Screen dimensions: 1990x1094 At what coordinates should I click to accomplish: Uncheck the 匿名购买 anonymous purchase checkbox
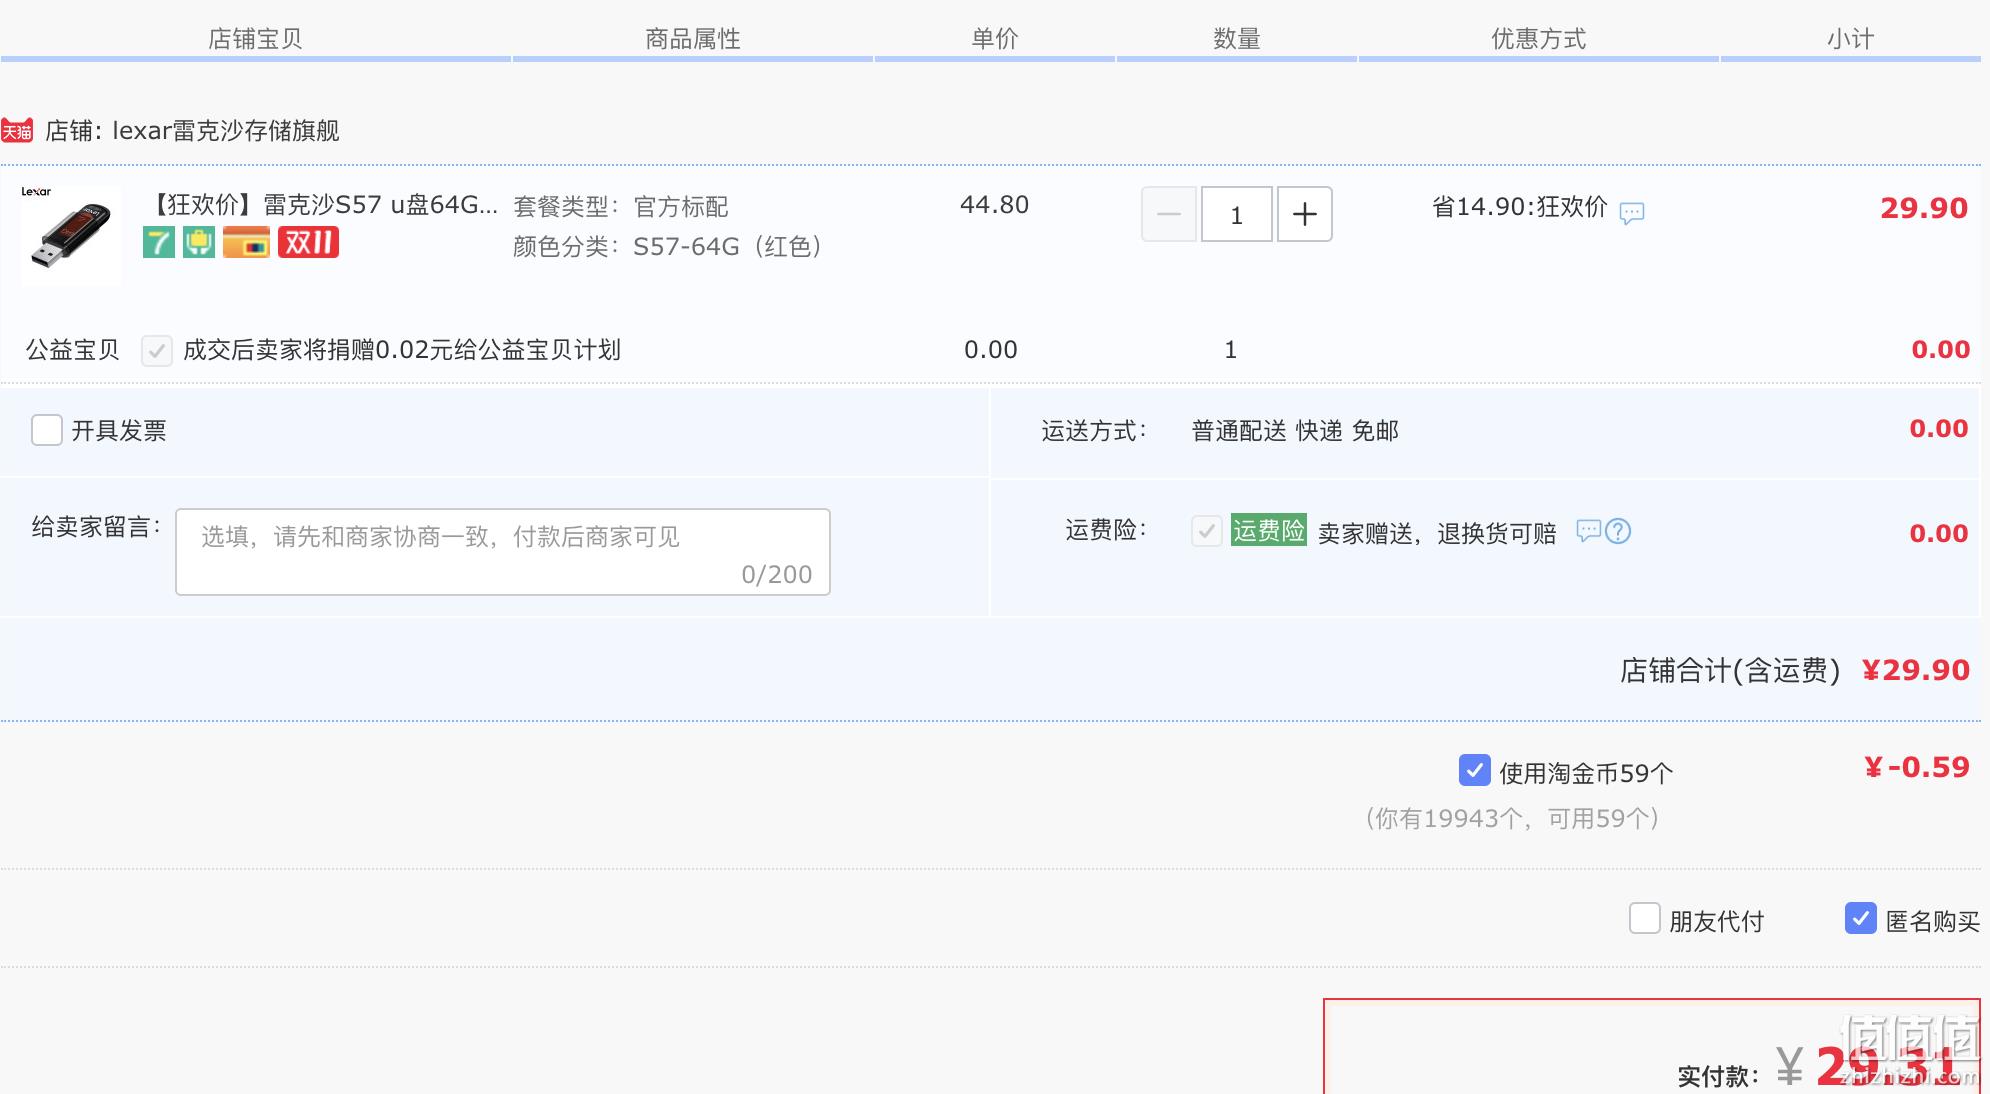point(1861,918)
